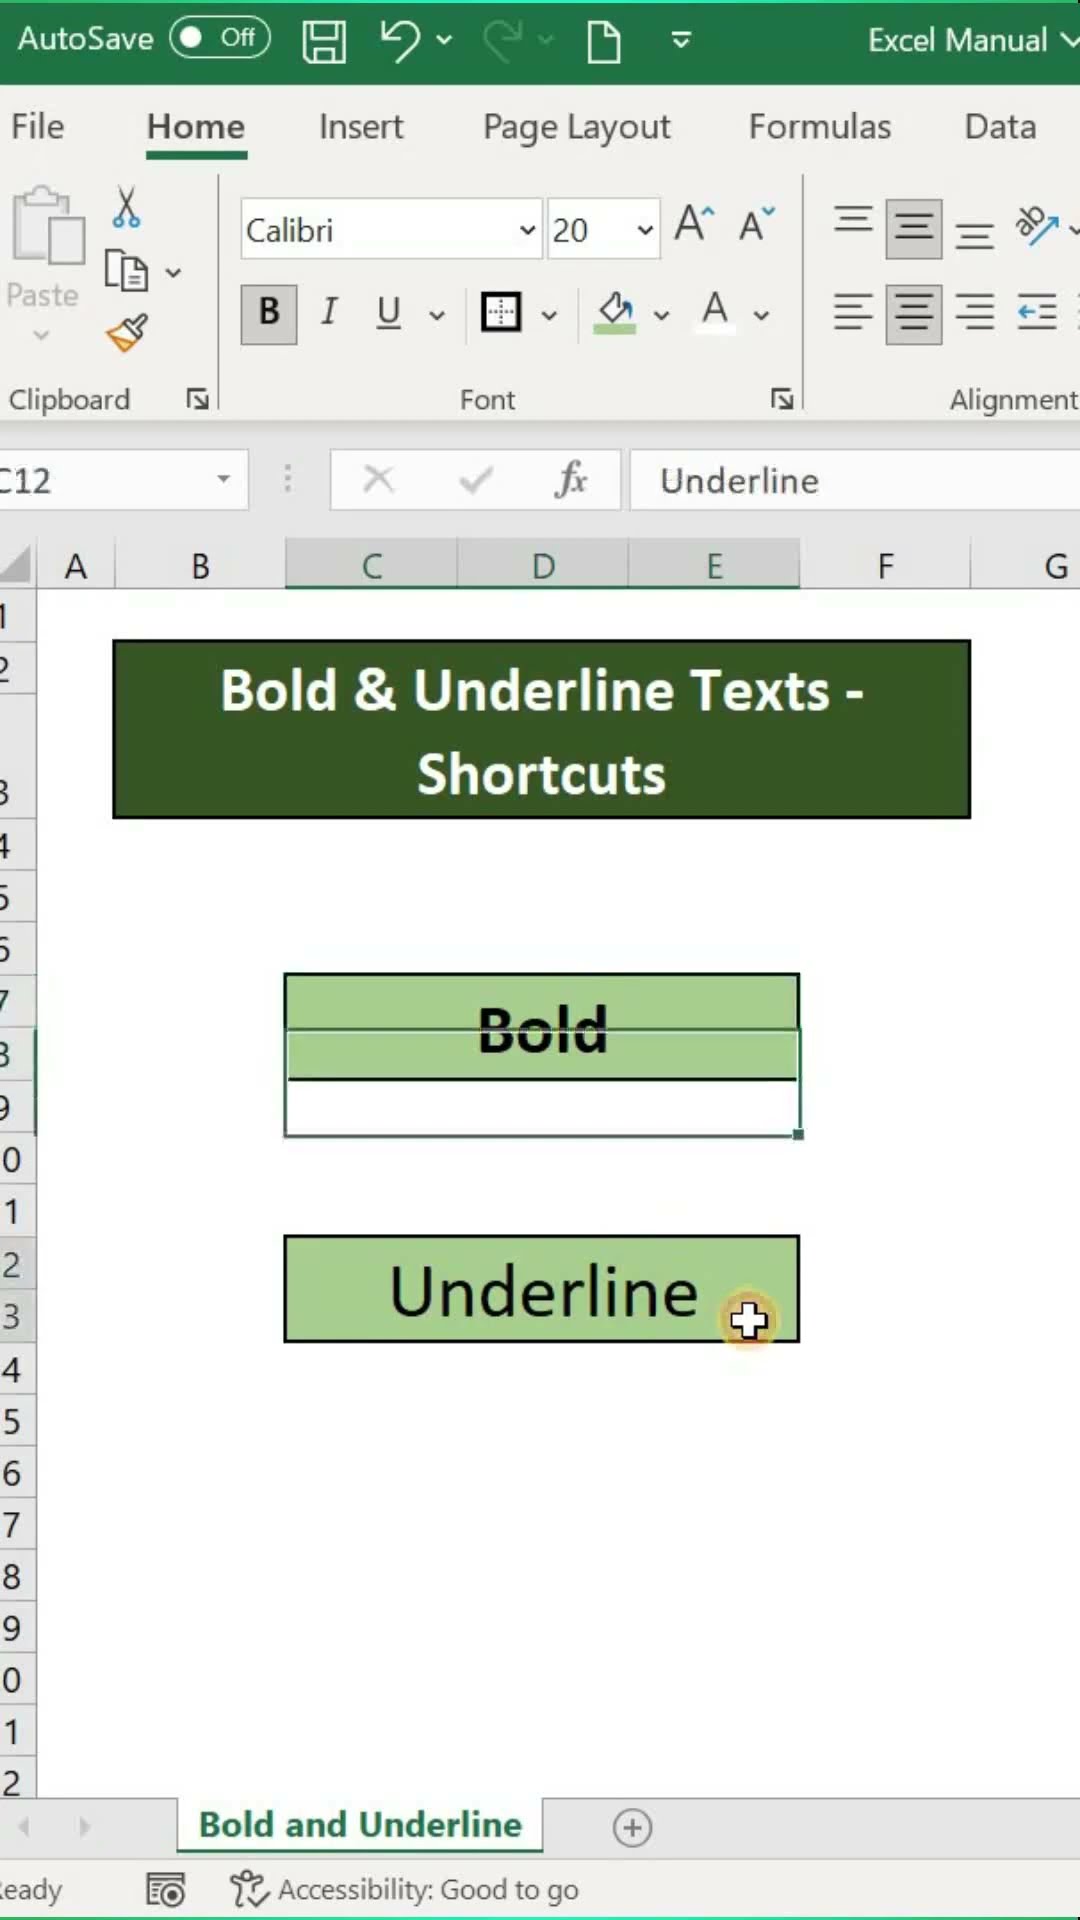This screenshot has width=1080, height=1920.
Task: Click the Orientation text angle icon
Action: point(1037,226)
